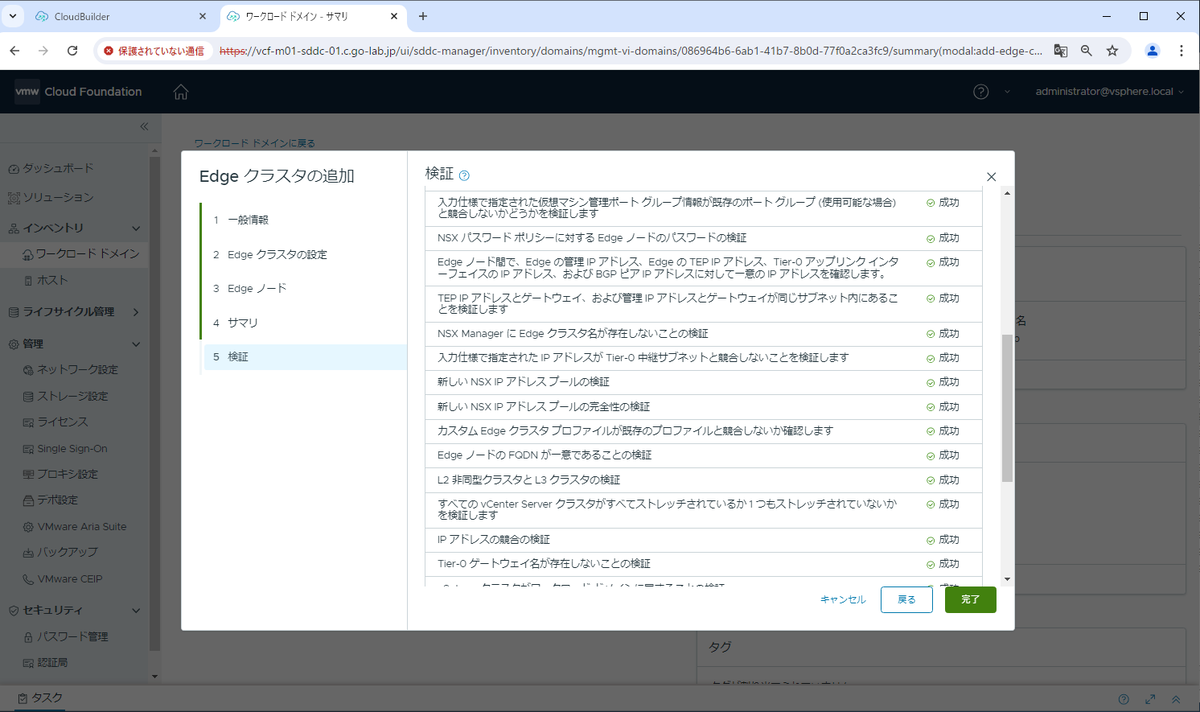Click the 保護されていない通信 security warning chip
1200x712 pixels.
pos(154,50)
